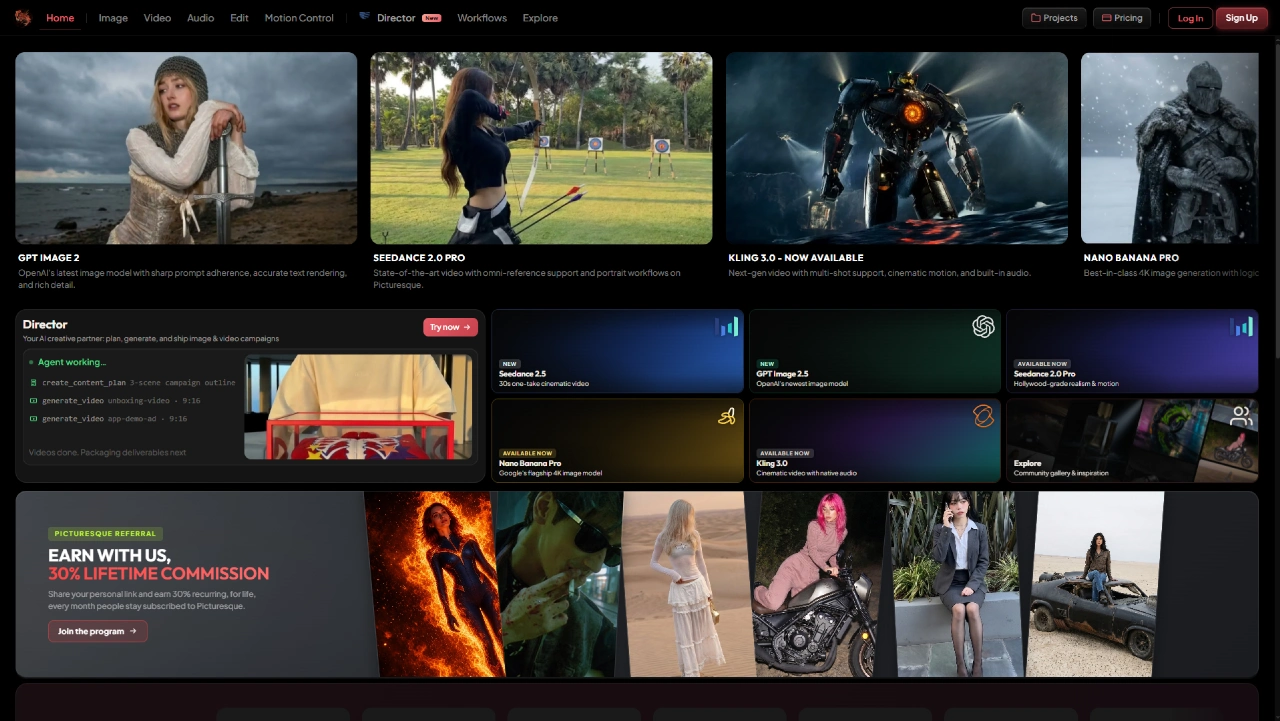Click the Log In button

(1190, 18)
